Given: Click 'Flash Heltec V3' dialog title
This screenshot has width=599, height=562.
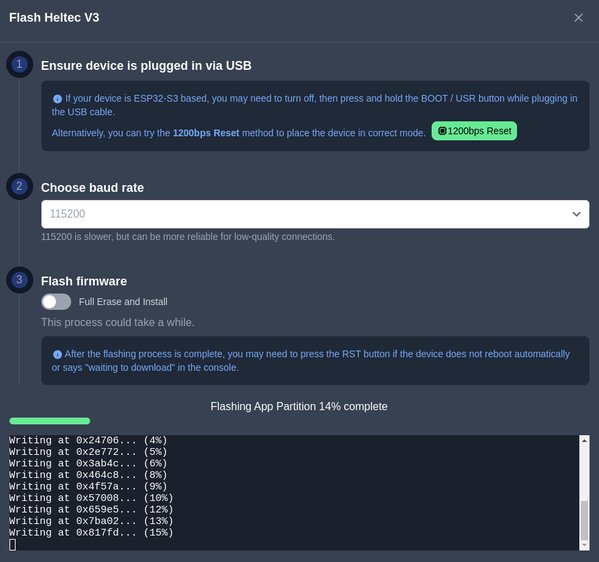Looking at the screenshot, I should pos(54,18).
